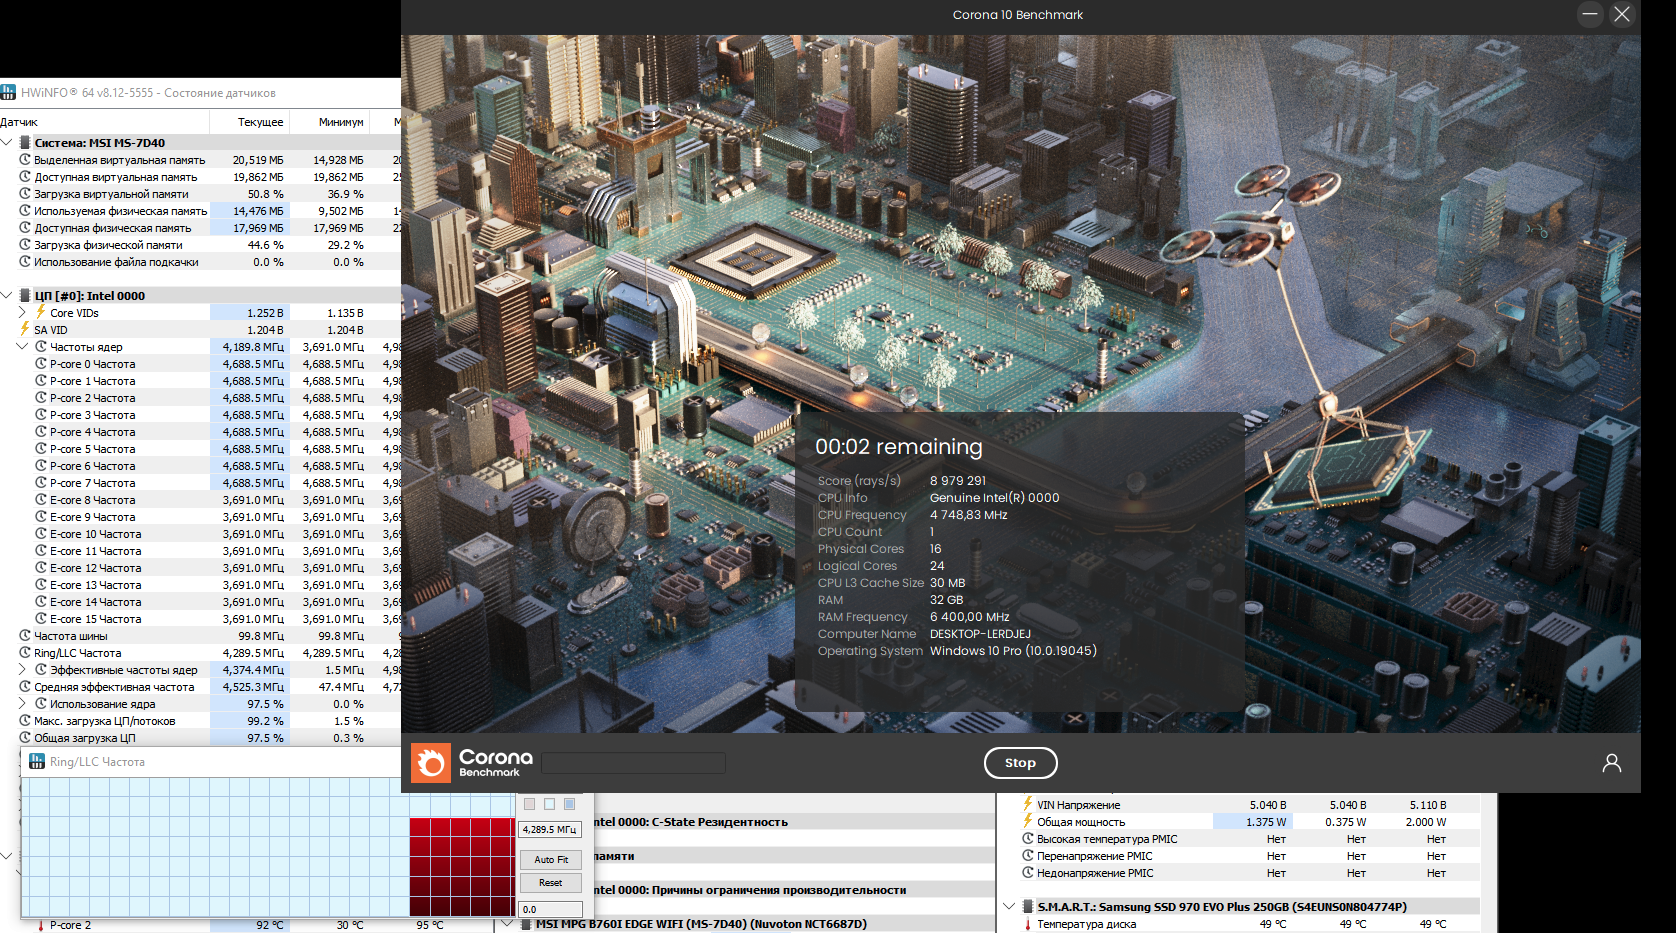Click the thermometer icon beside P-core 2

coord(41,925)
